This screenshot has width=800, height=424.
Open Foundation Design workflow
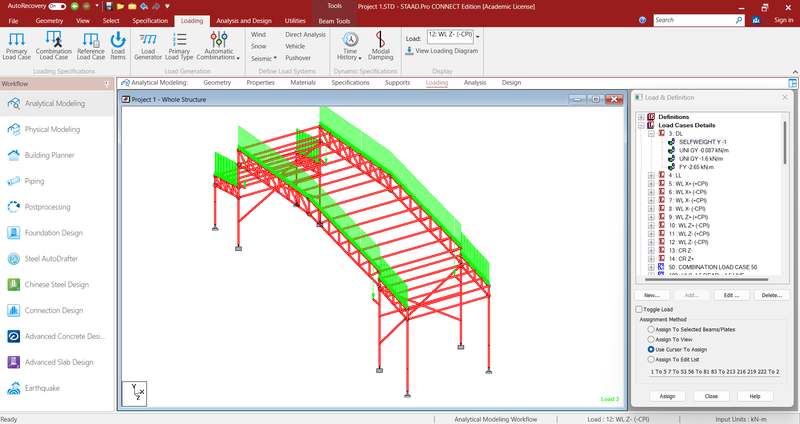point(57,233)
